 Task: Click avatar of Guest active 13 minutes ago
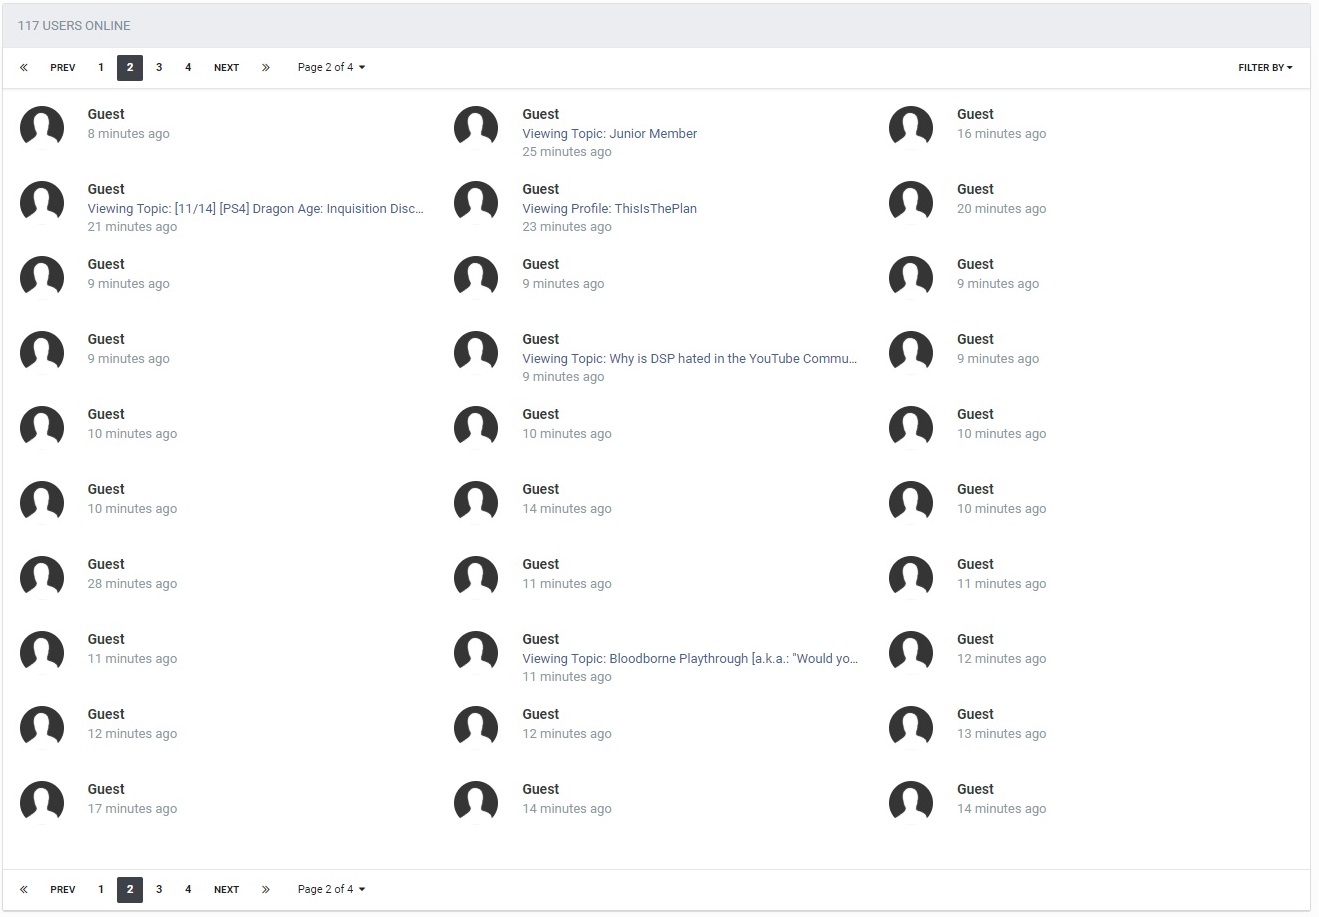911,728
